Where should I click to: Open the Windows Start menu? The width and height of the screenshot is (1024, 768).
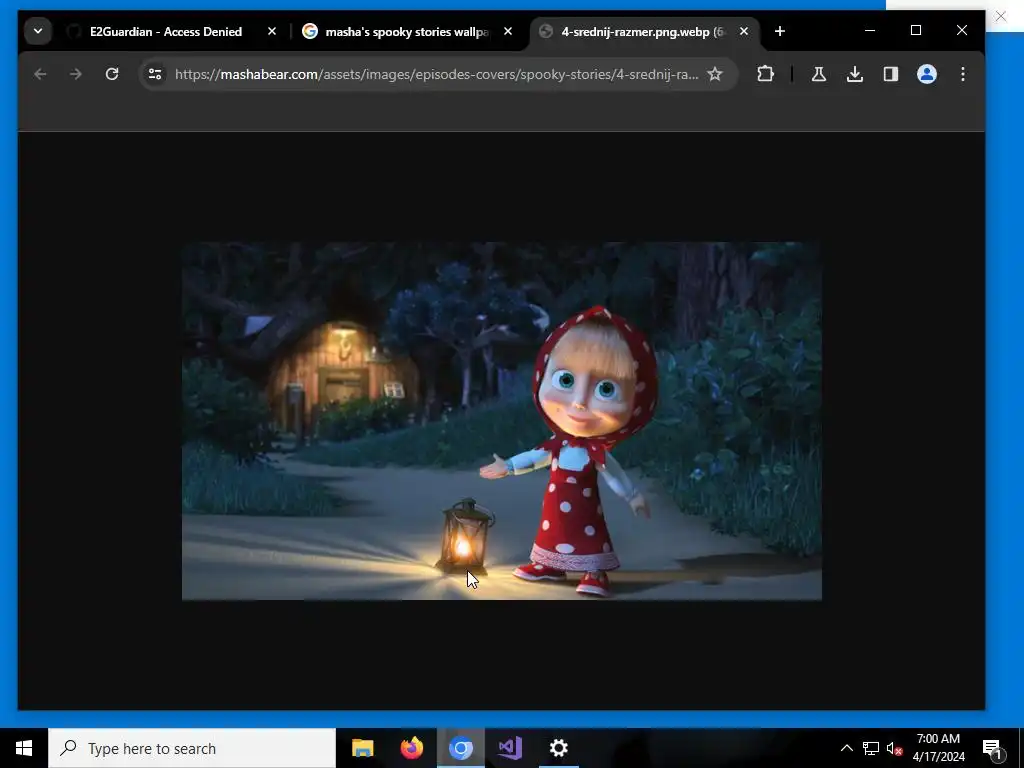tap(24, 748)
